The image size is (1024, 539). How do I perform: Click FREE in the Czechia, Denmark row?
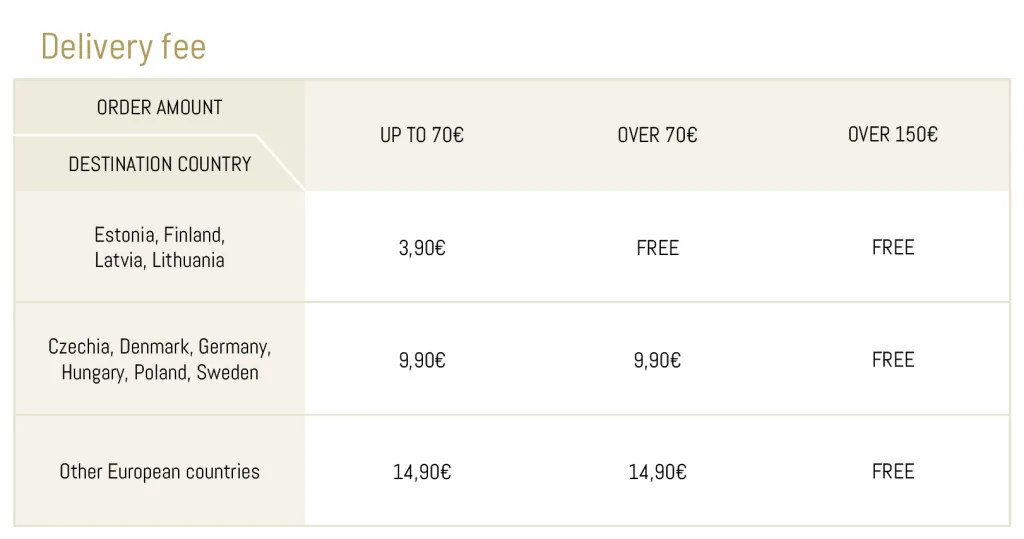click(892, 360)
